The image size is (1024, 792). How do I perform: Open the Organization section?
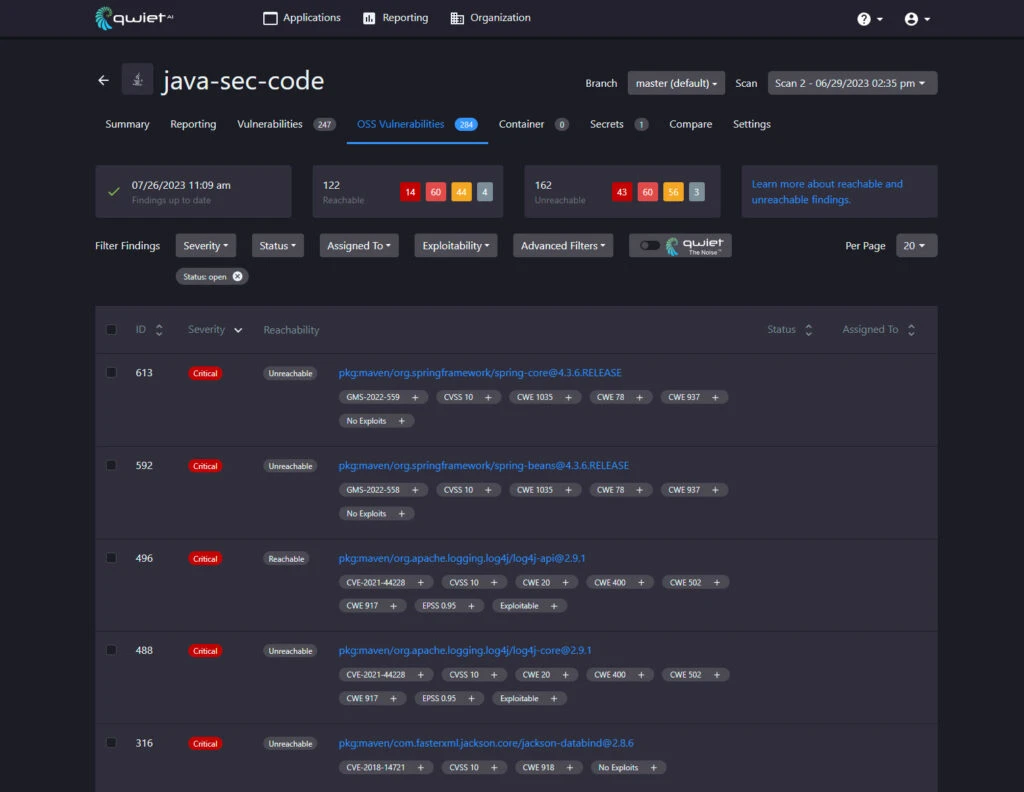489,17
